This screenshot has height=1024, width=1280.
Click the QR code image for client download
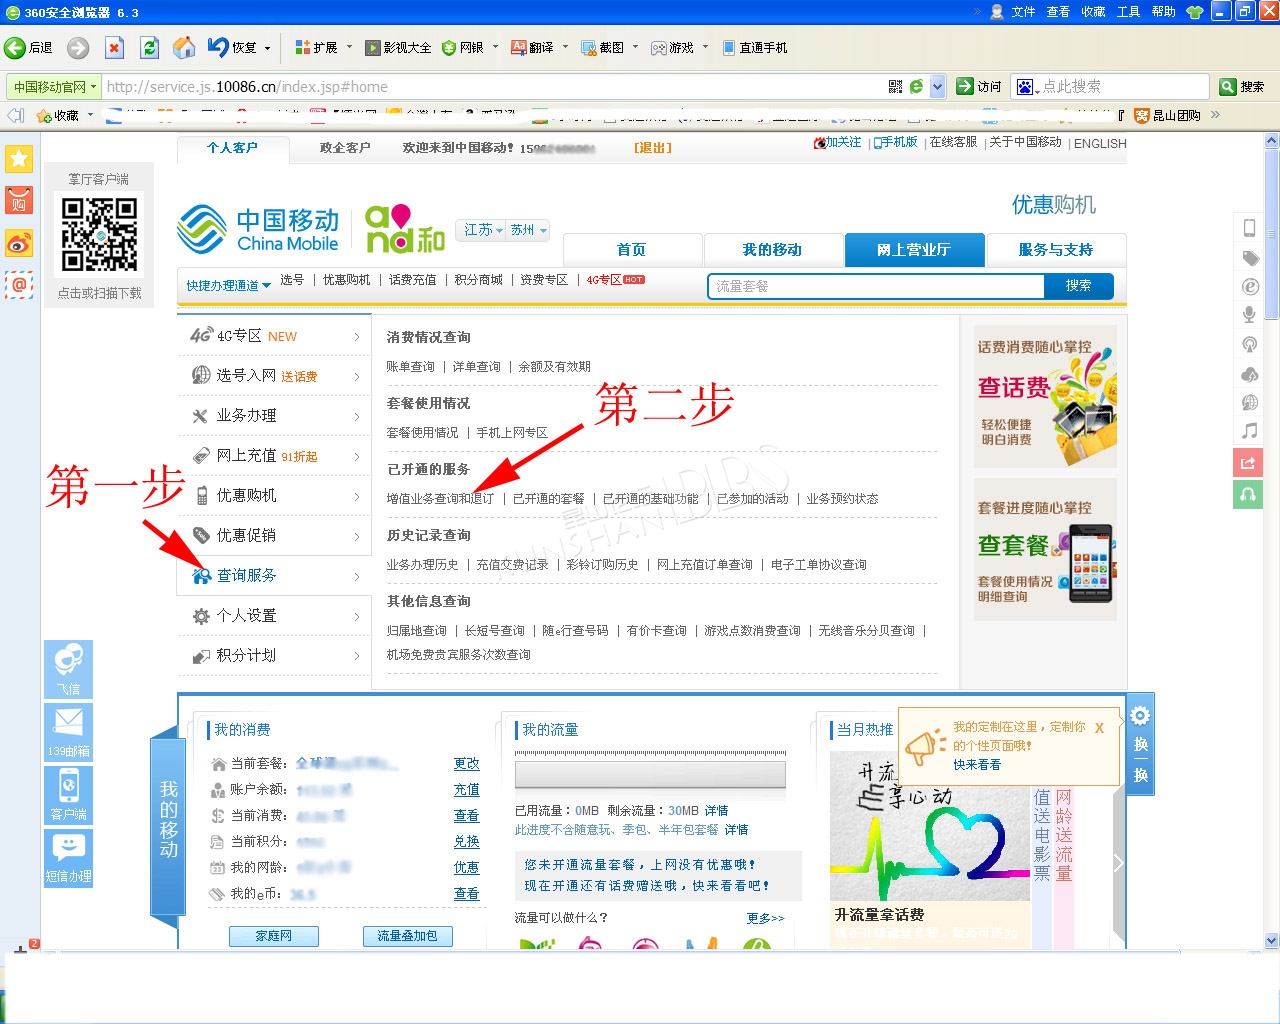tap(99, 235)
